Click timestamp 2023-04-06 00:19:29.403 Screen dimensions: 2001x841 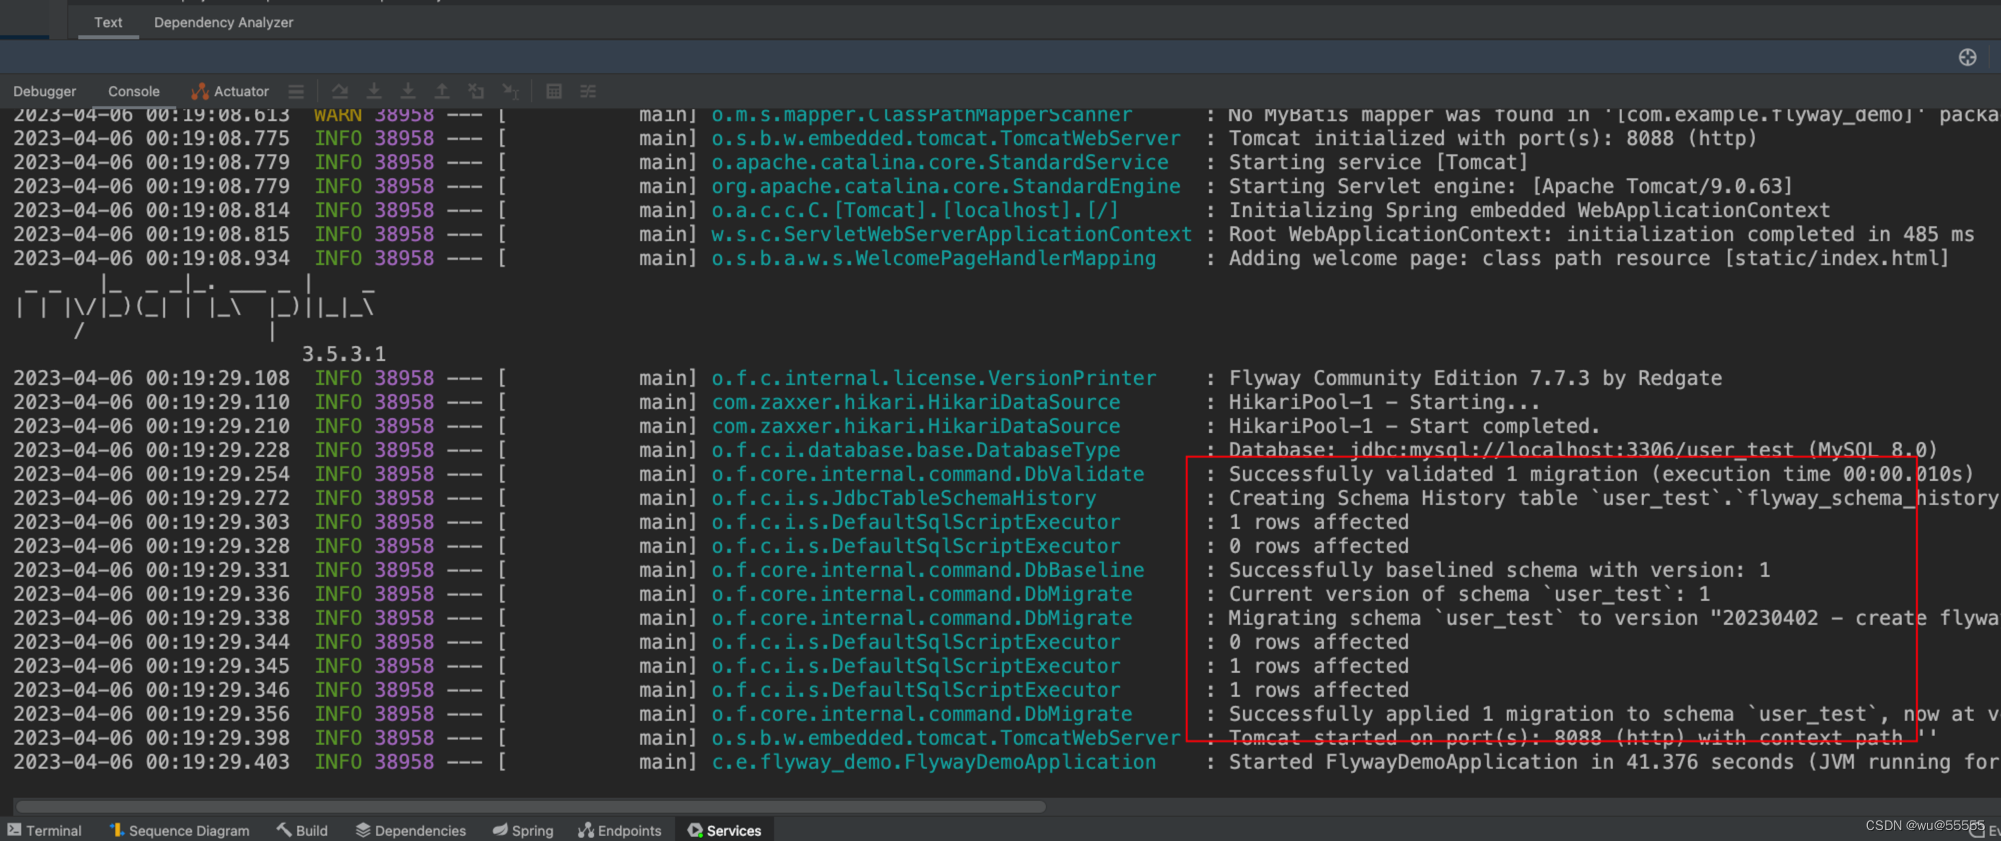152,762
